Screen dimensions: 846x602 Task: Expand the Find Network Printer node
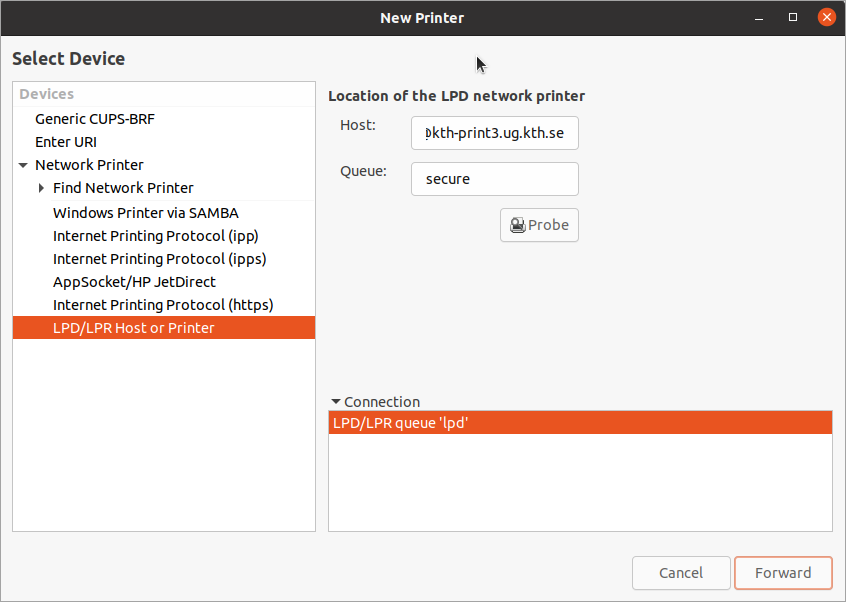(x=41, y=188)
